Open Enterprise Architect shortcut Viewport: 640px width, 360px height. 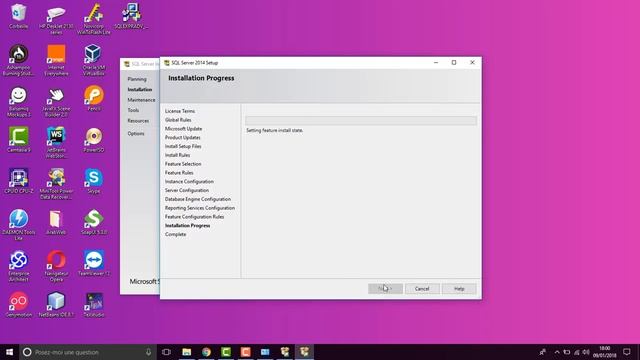tap(18, 266)
